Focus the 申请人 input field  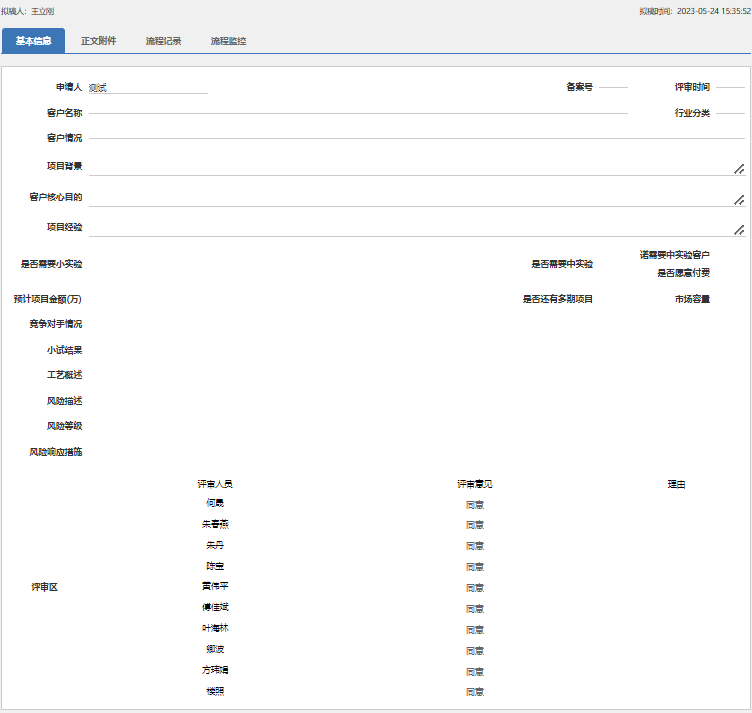(x=148, y=87)
